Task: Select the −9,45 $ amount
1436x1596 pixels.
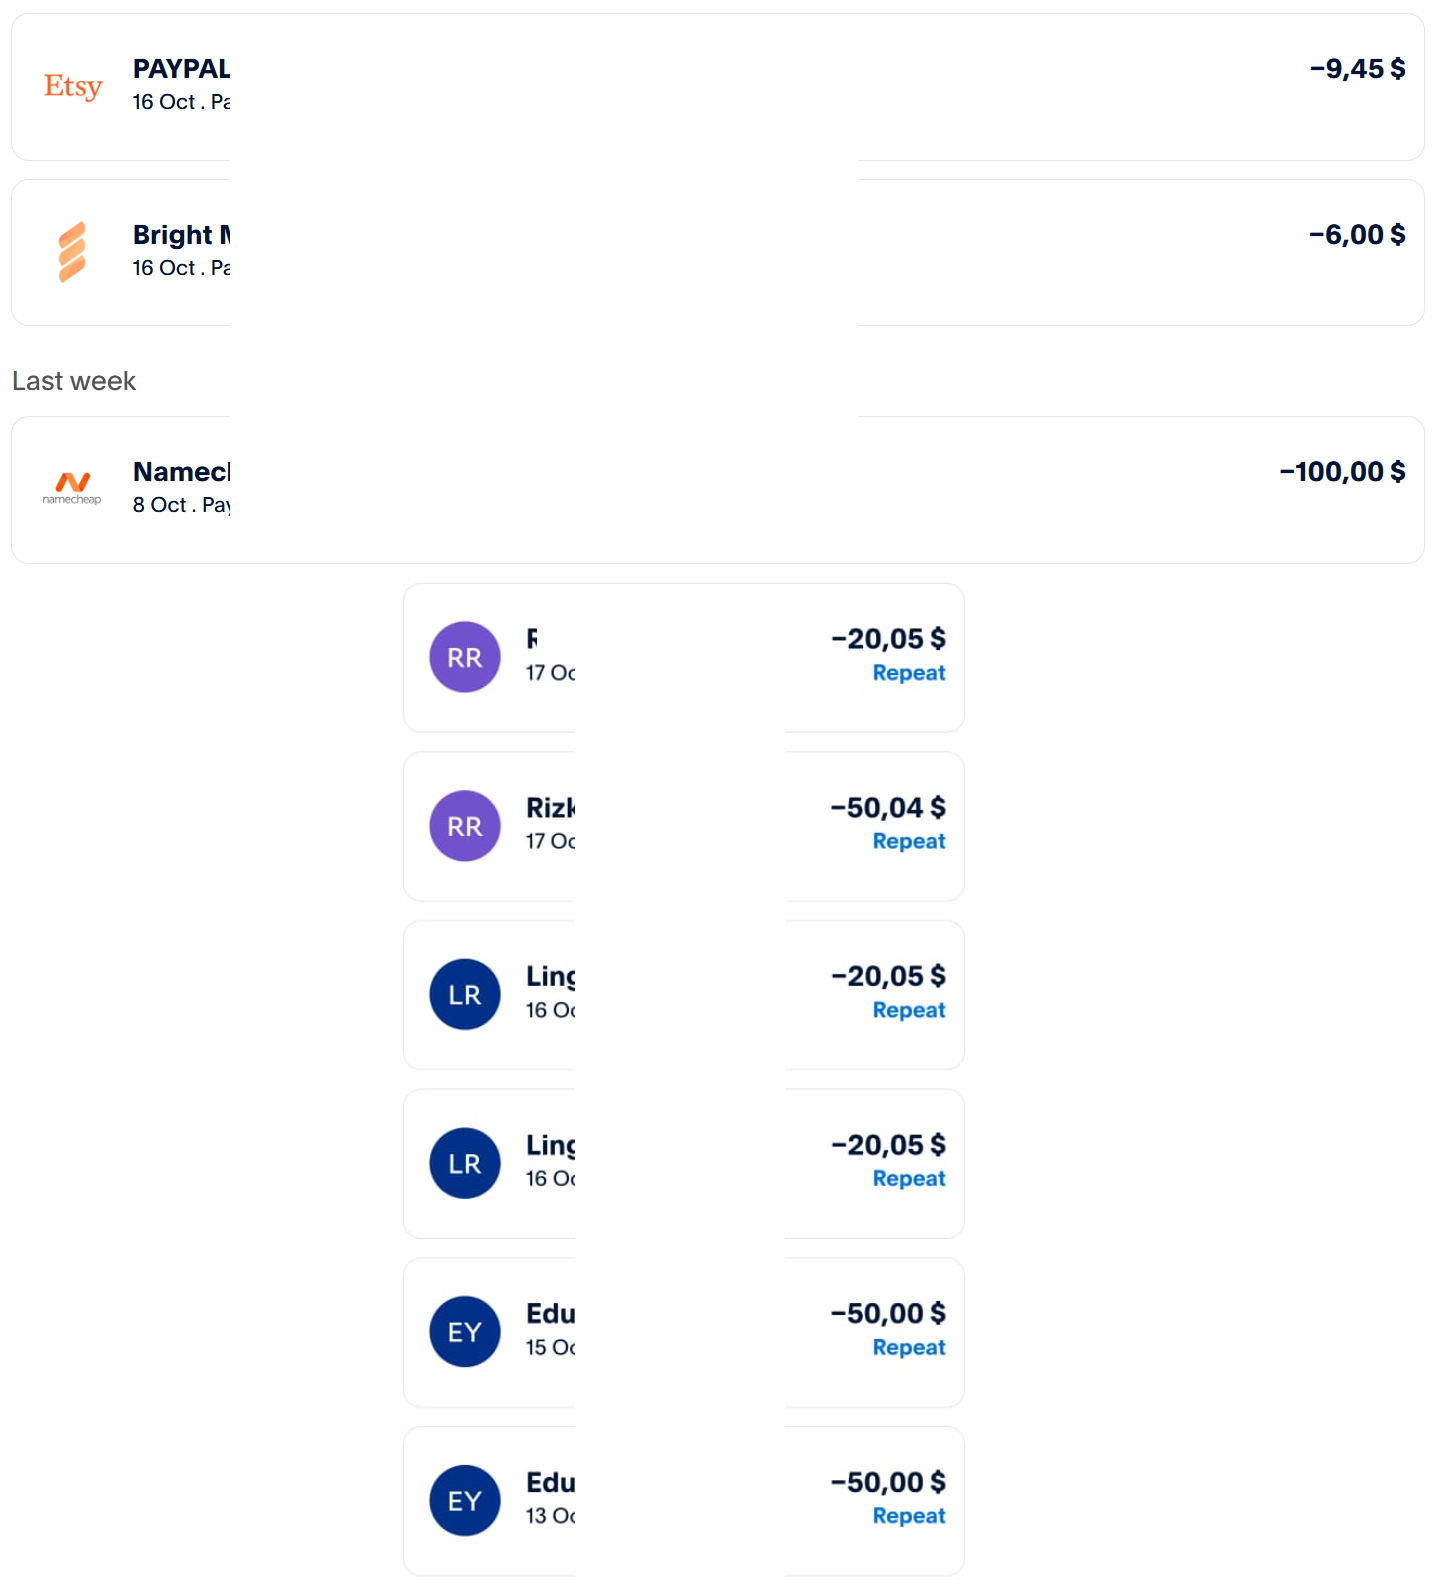Action: coord(1357,69)
